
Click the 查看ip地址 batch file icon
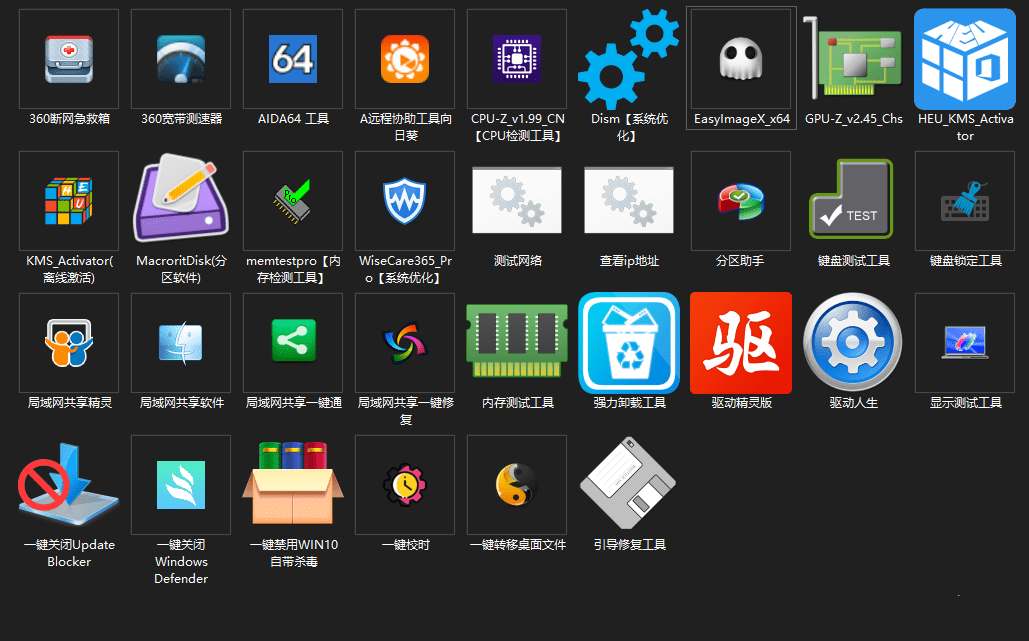[629, 201]
